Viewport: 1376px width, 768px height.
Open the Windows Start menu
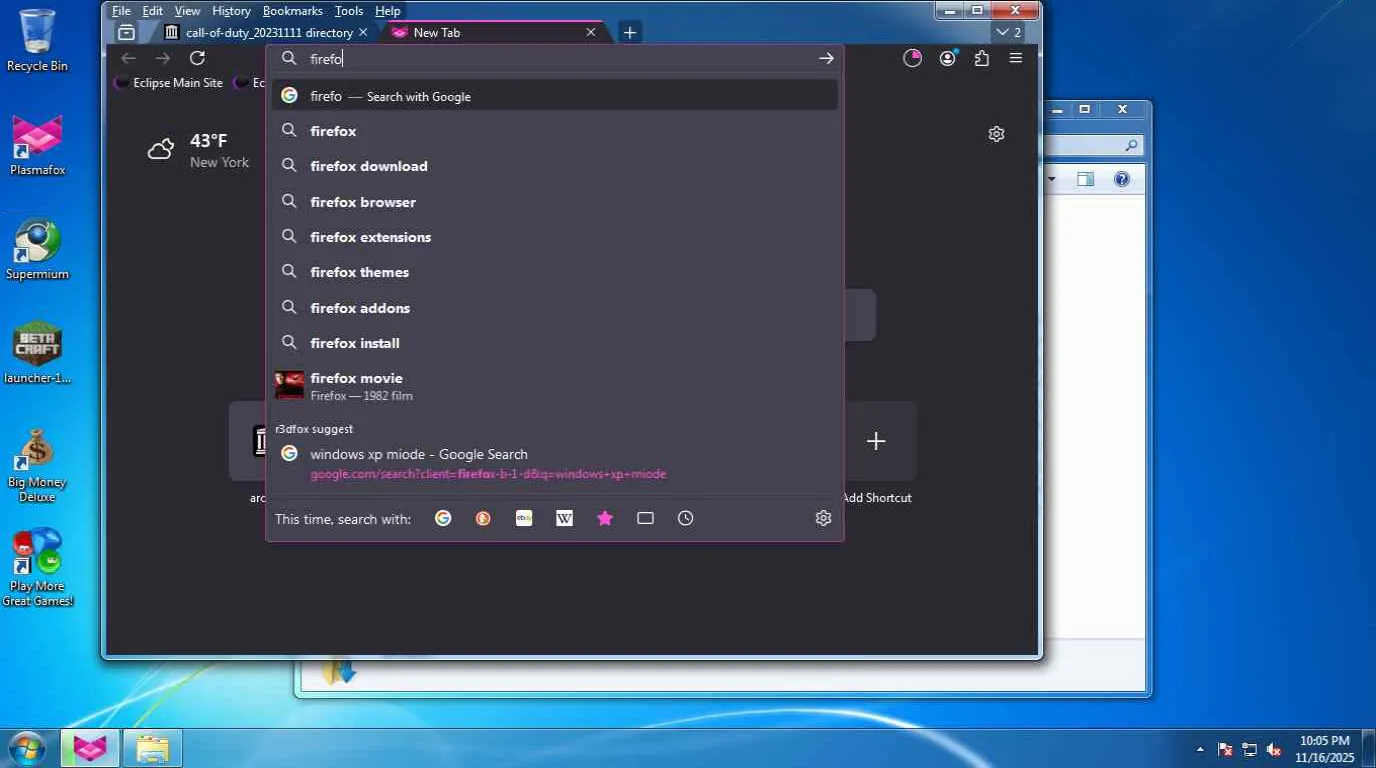[x=27, y=748]
